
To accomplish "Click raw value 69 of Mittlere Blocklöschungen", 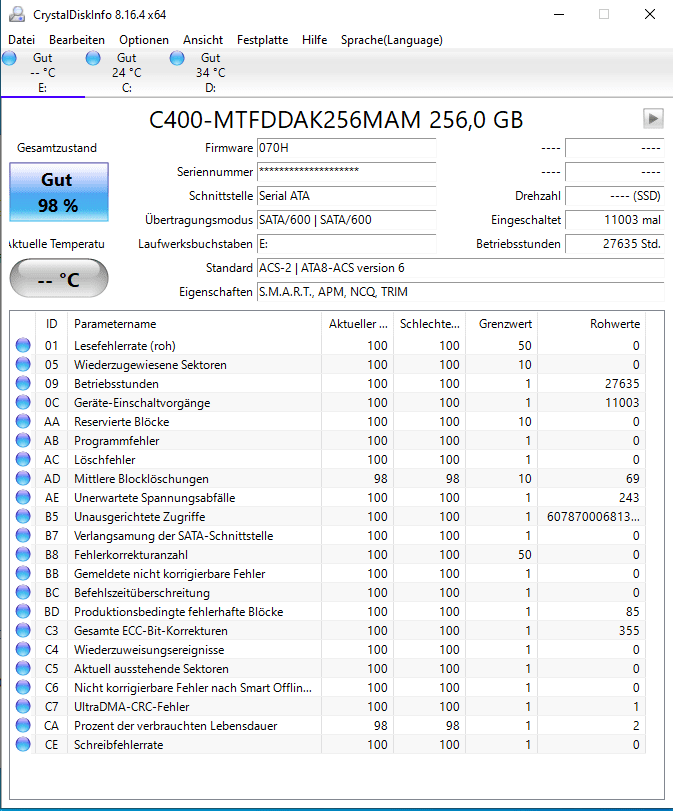I will point(632,479).
